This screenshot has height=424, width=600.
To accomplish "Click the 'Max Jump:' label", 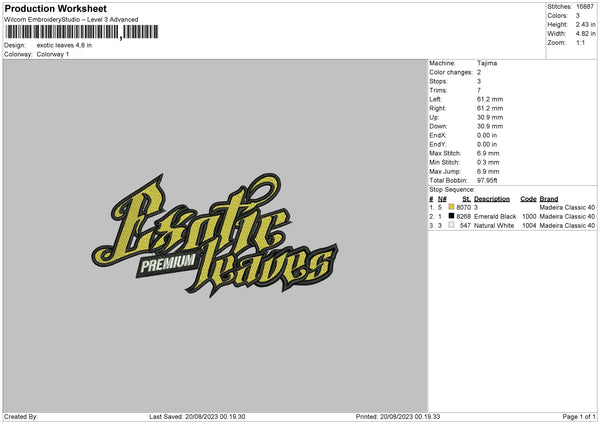I will coord(445,171).
